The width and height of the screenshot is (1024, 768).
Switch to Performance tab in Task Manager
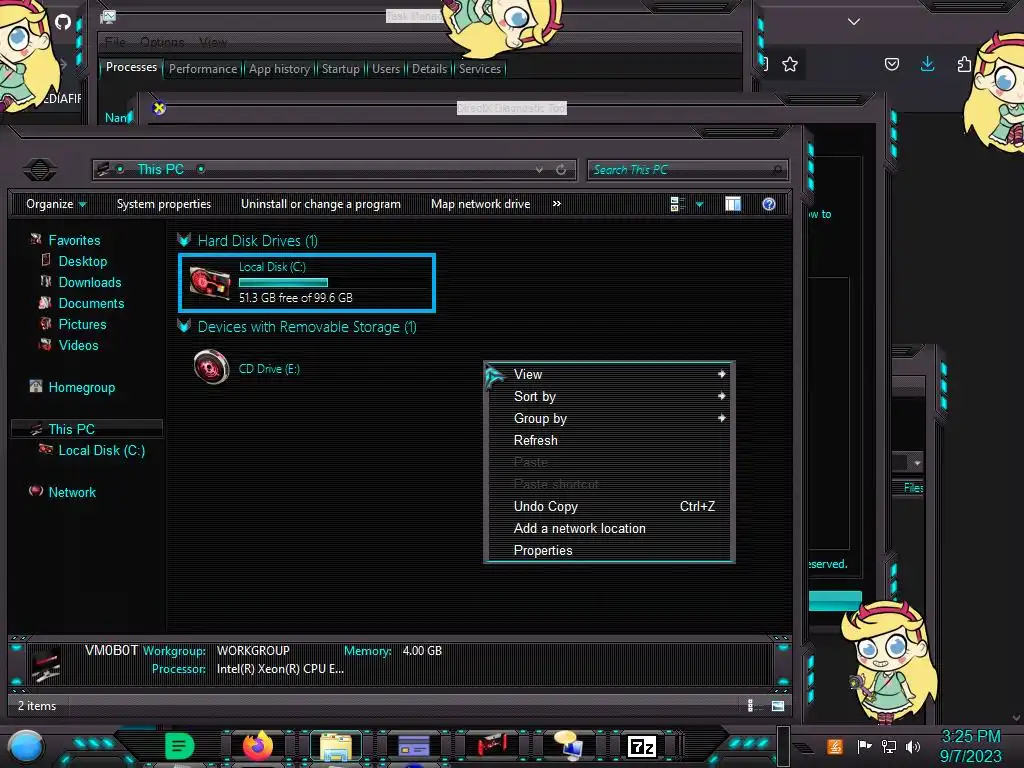203,69
